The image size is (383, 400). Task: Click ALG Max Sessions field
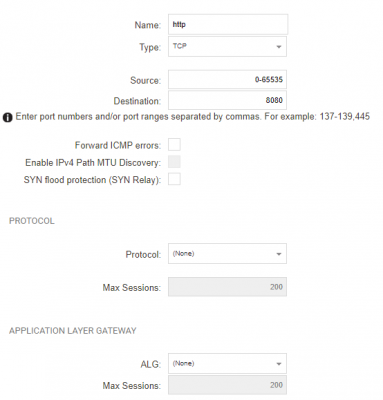[x=227, y=385]
